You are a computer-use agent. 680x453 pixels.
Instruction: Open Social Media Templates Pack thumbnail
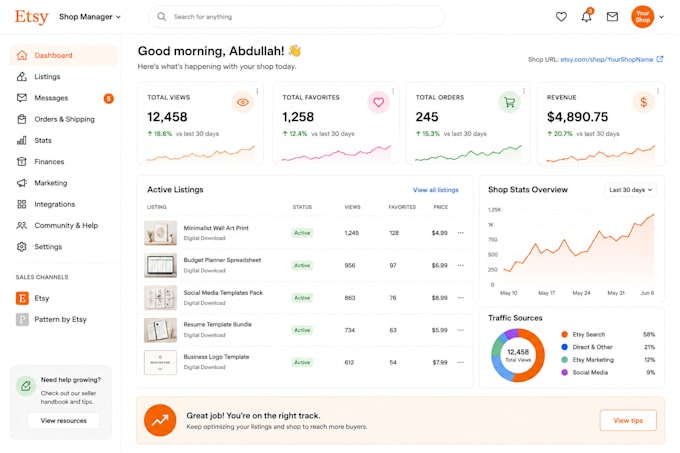pos(160,298)
